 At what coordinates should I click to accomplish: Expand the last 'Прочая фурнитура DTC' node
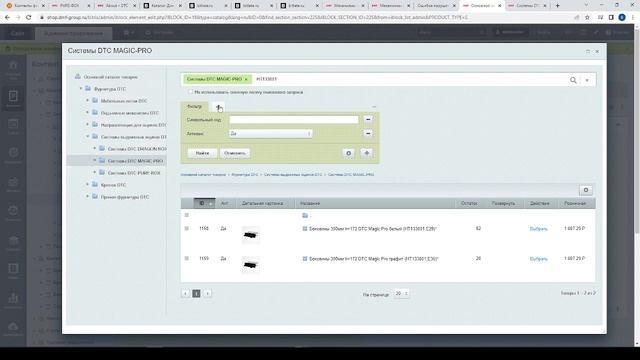click(87, 197)
